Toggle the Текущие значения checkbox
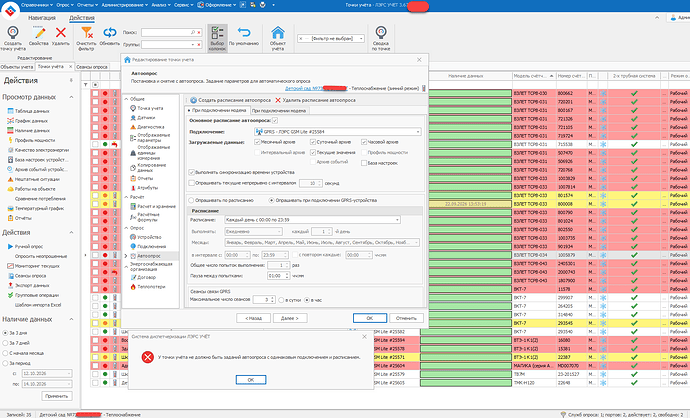 click(313, 152)
